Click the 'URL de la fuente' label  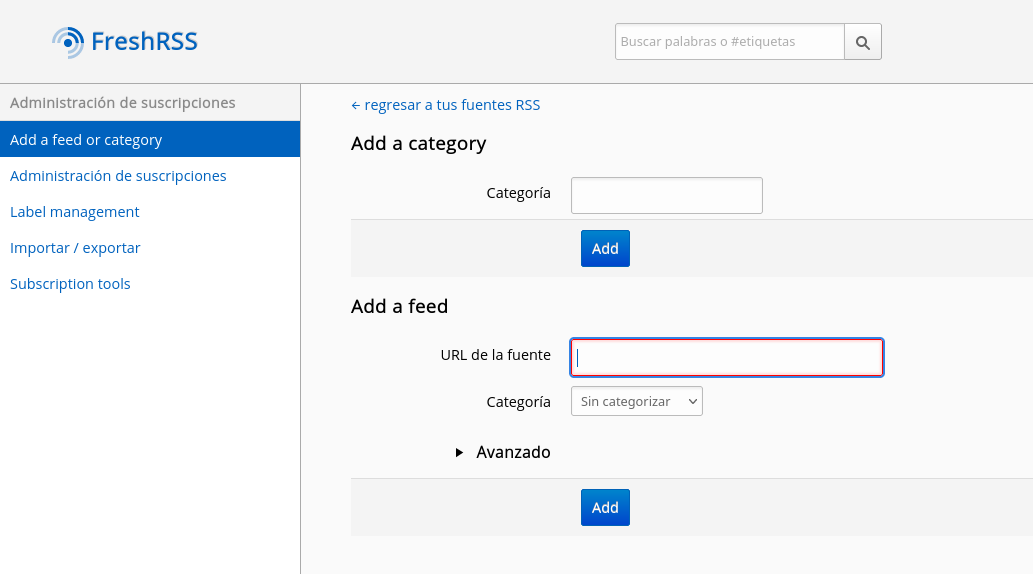pyautogui.click(x=495, y=355)
